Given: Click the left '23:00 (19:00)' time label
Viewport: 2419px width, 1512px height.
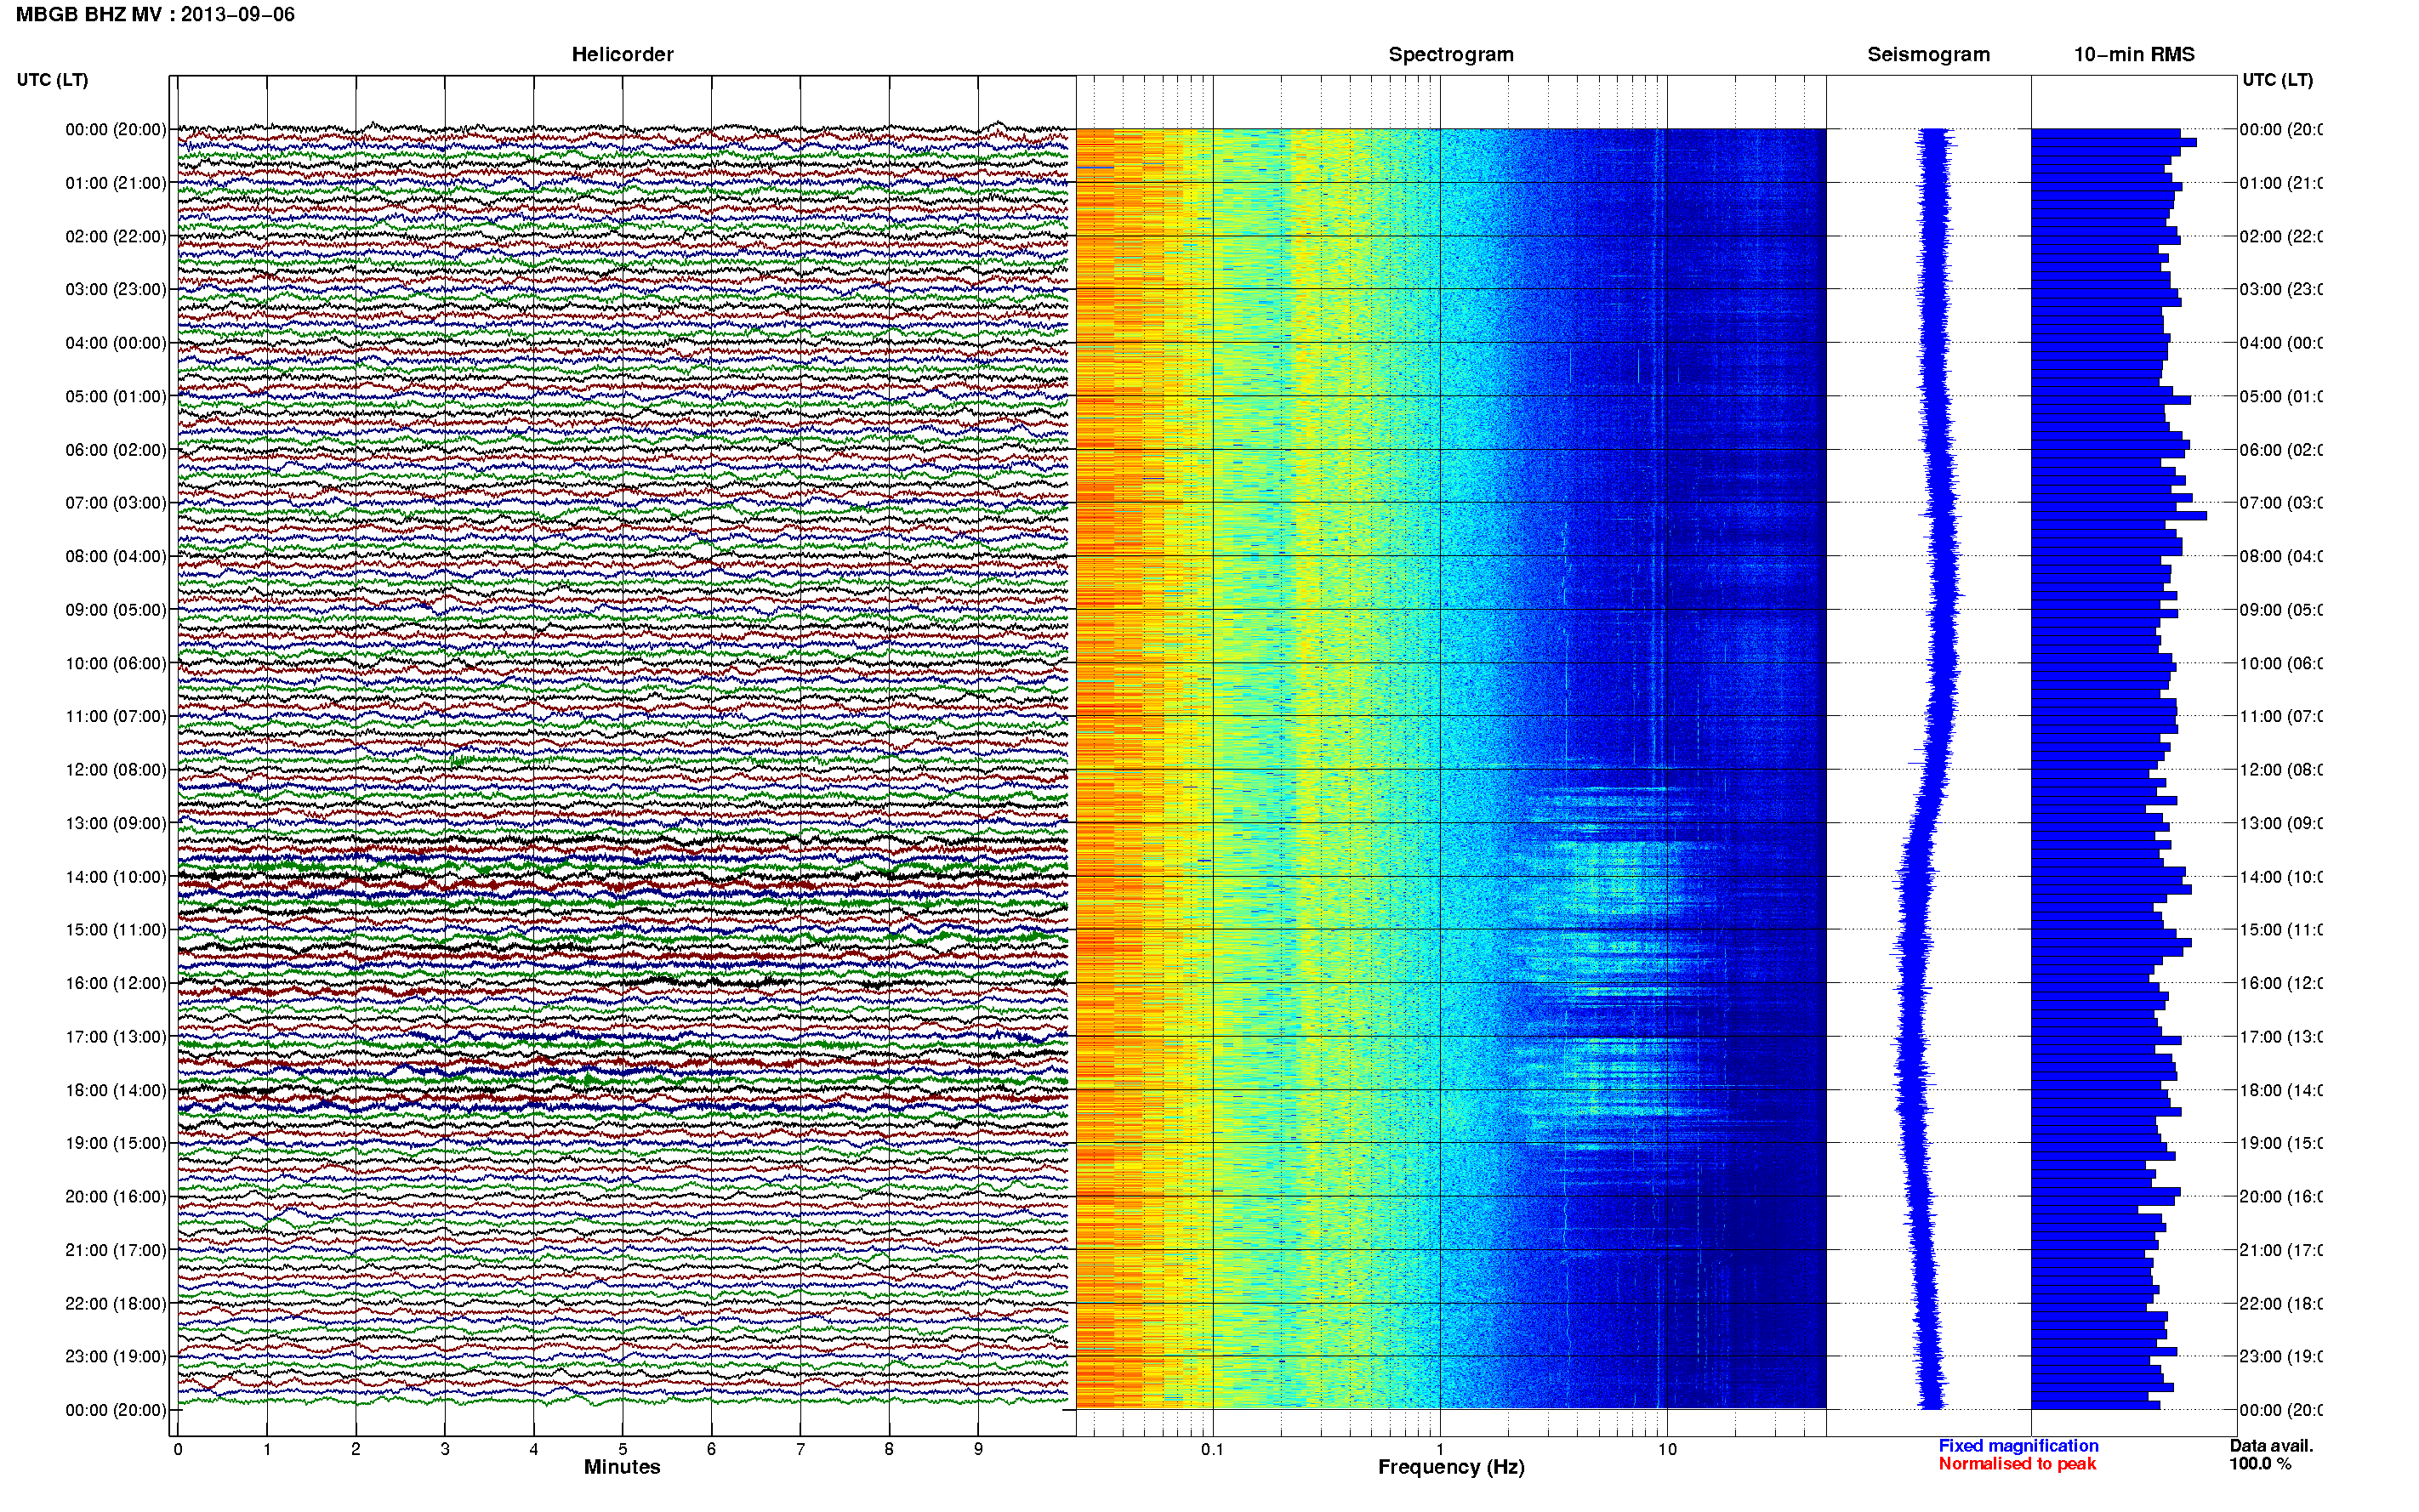Looking at the screenshot, I should tap(116, 1356).
